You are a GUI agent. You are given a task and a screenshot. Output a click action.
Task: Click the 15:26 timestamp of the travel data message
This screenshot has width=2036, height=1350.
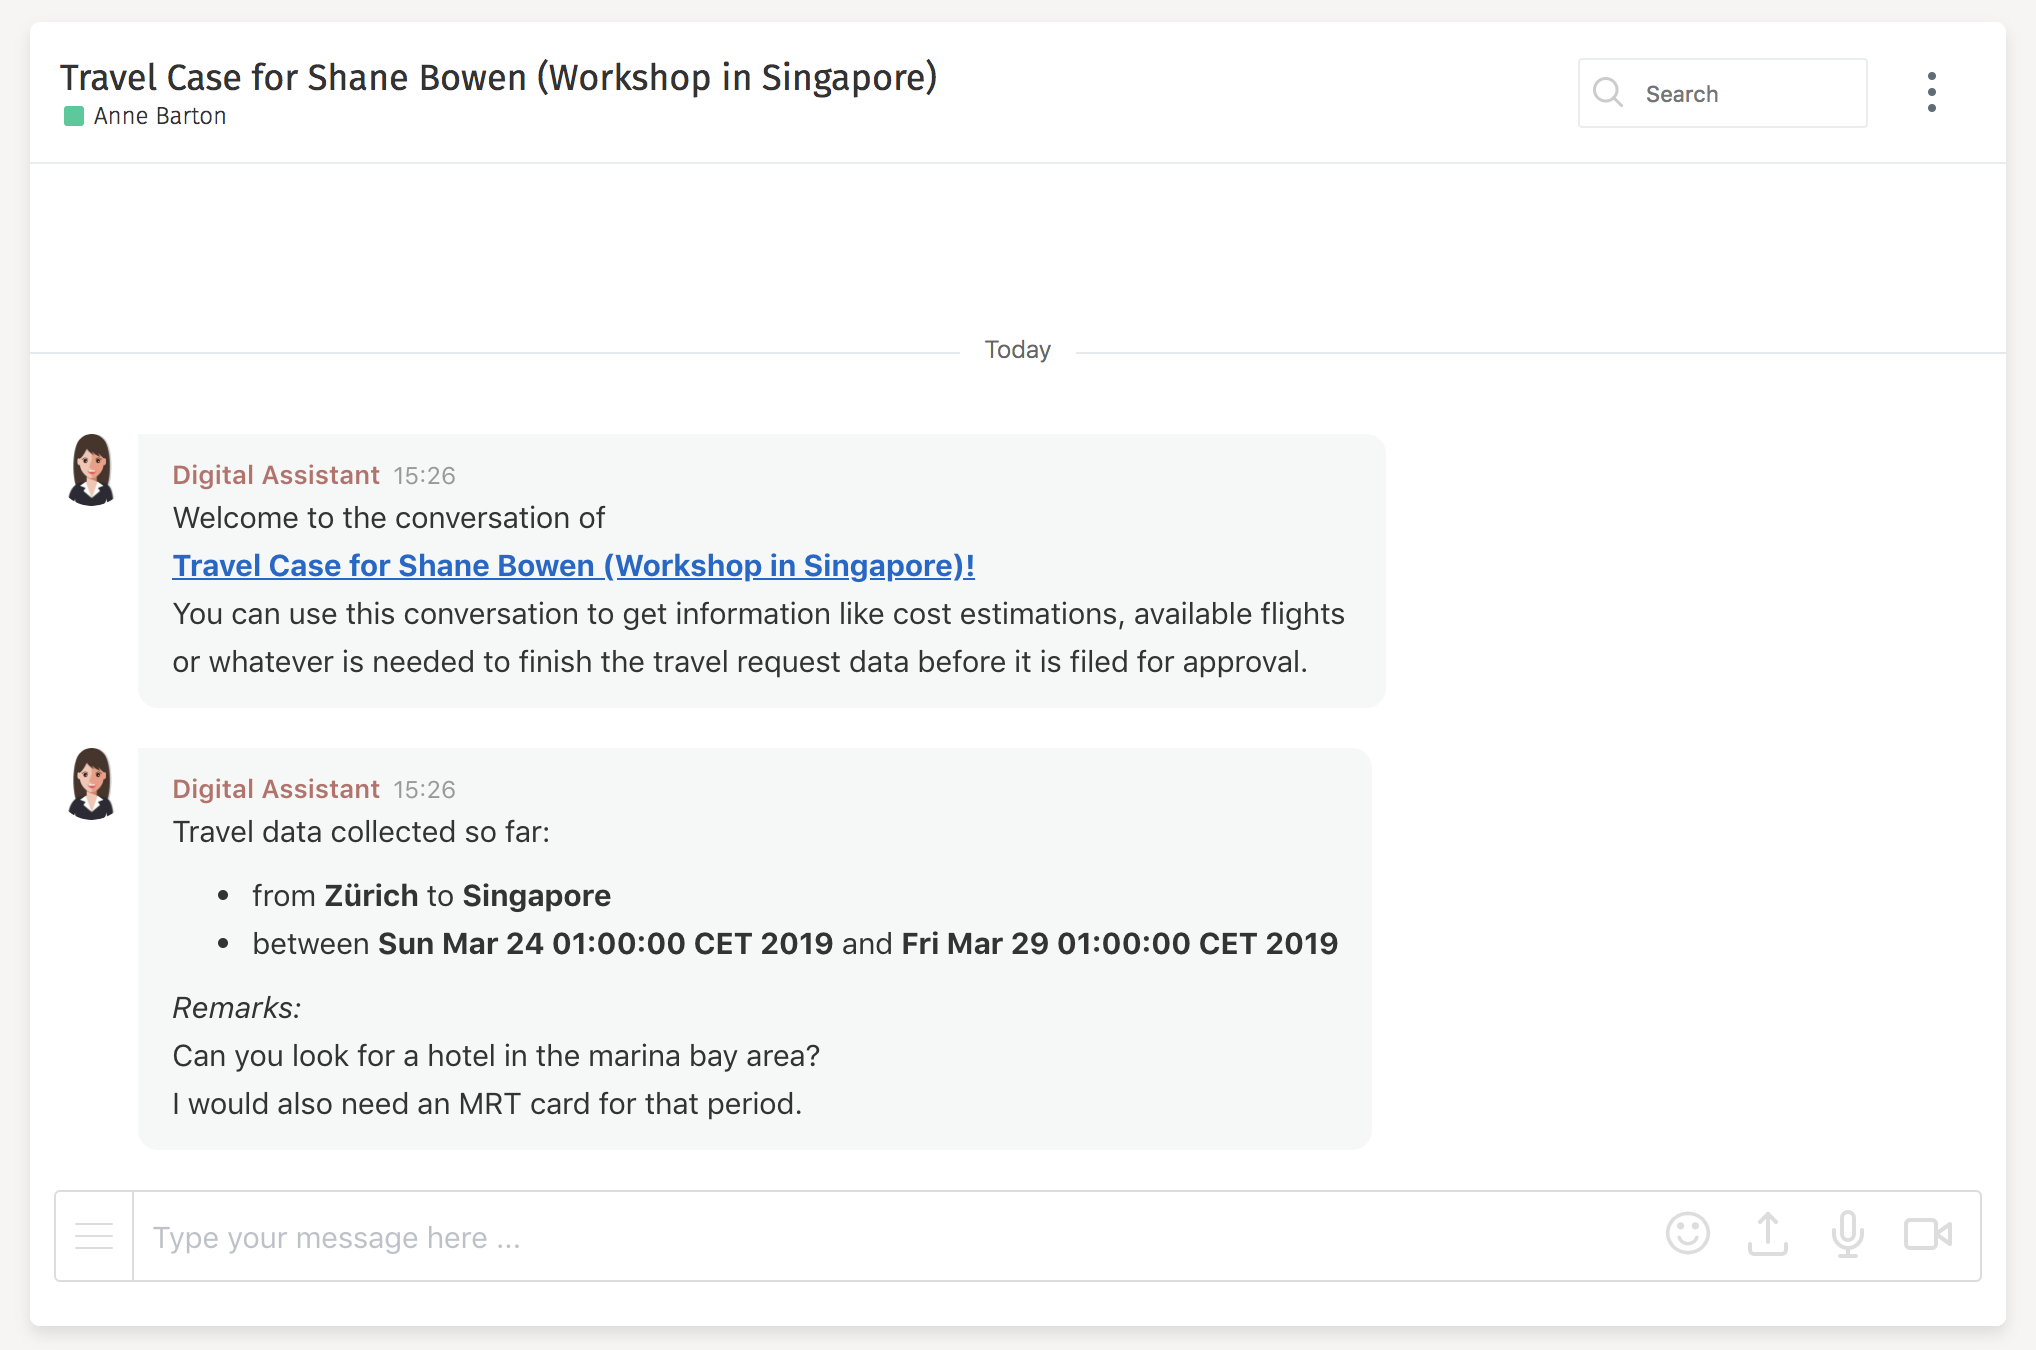pyautogui.click(x=424, y=790)
